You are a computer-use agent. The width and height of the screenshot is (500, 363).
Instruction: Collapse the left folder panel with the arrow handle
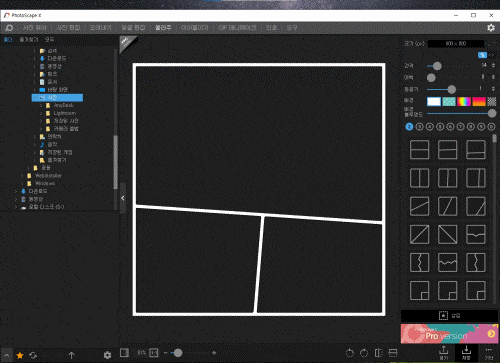(123, 198)
